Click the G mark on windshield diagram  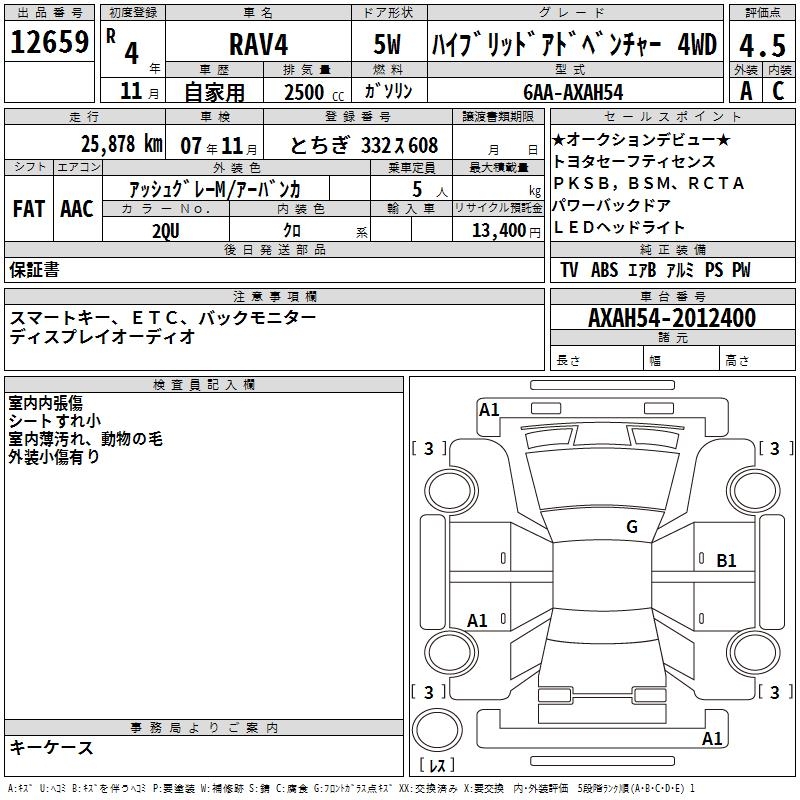coord(632,526)
